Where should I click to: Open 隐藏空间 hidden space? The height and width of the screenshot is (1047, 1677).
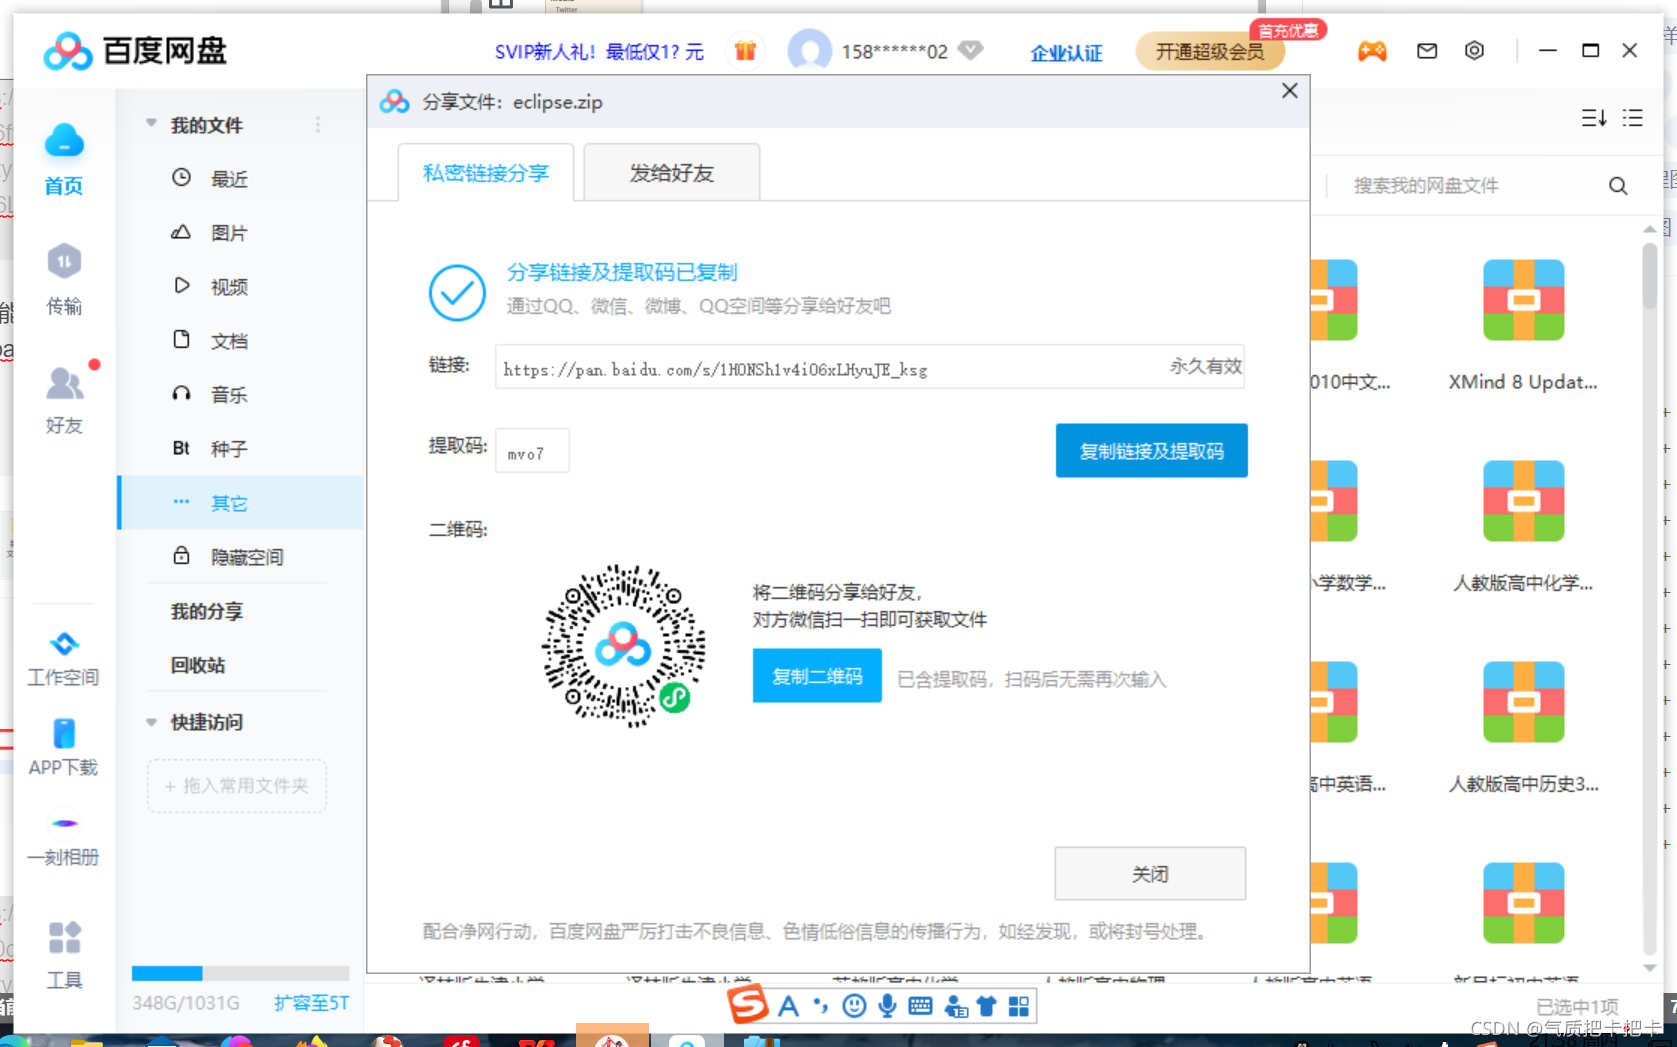240,557
